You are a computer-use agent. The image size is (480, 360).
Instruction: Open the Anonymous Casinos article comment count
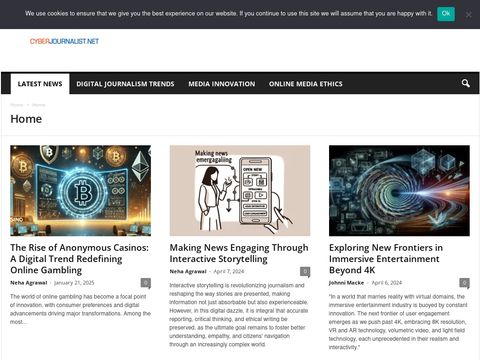coord(146,283)
